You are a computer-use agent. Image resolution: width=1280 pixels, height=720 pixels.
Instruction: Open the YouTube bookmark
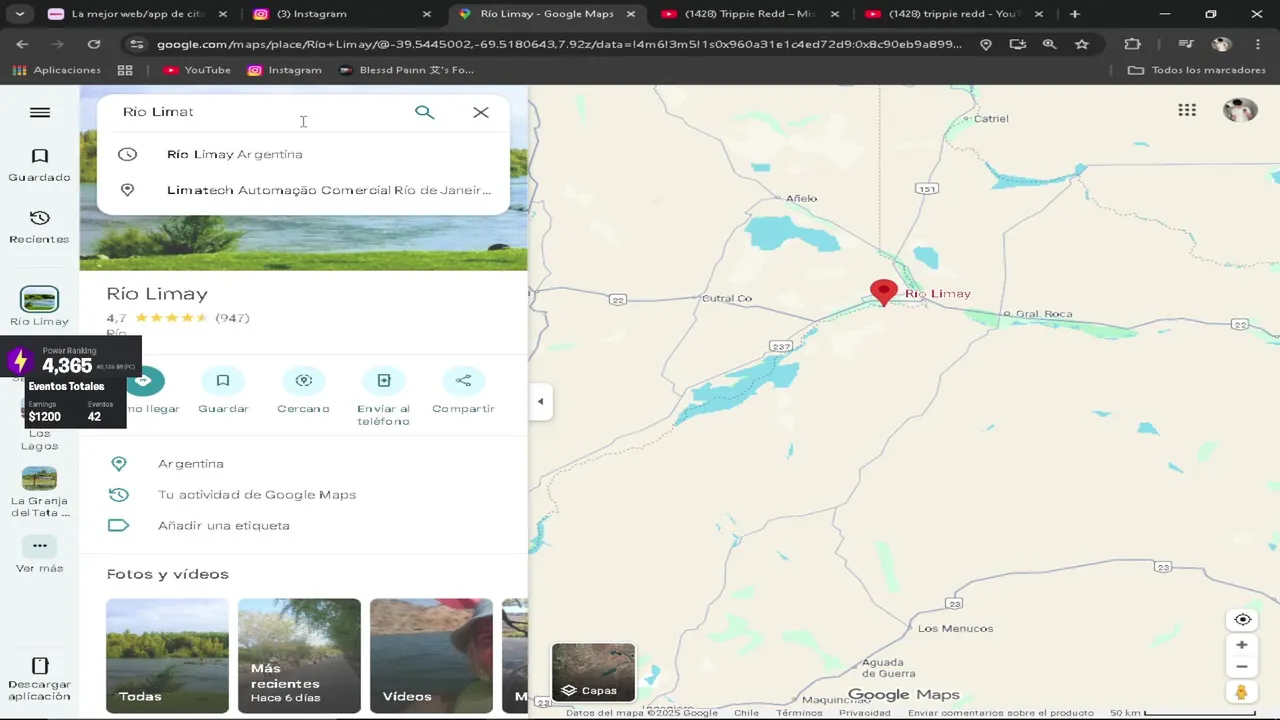coord(197,70)
